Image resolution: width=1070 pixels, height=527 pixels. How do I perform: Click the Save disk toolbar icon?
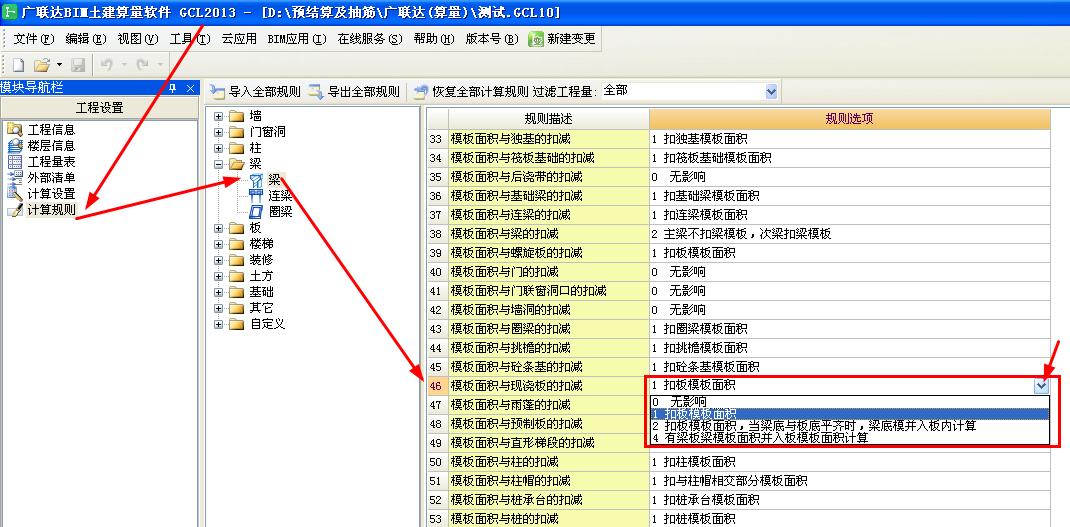(x=78, y=65)
